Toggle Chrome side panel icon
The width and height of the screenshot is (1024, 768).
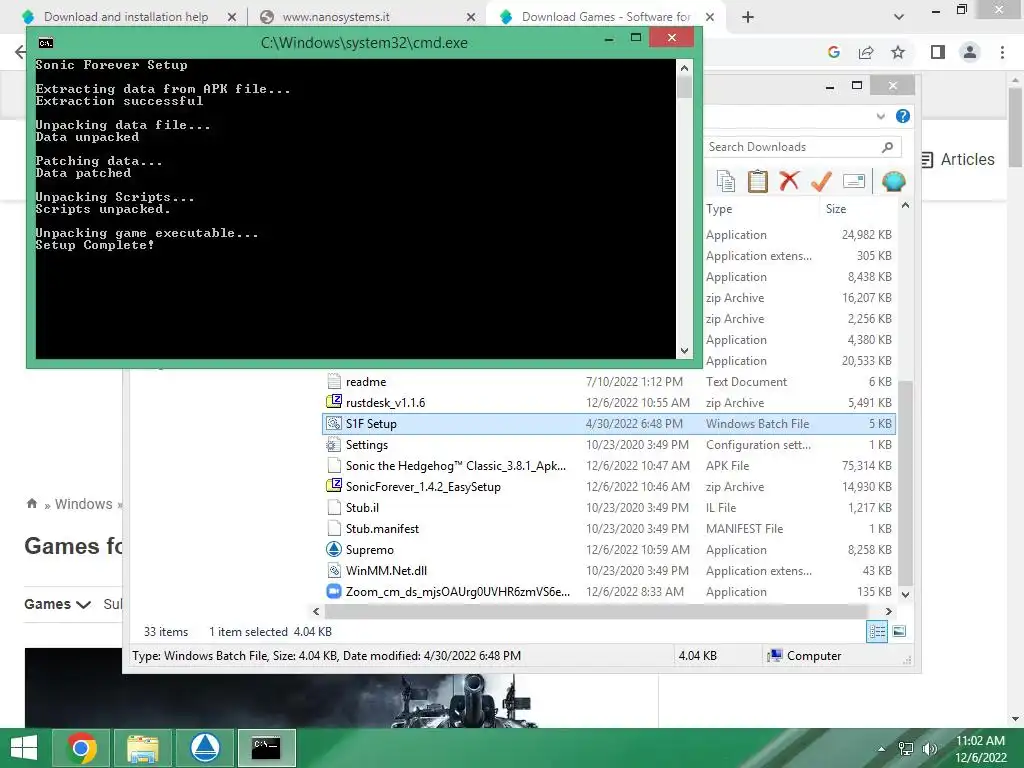[938, 52]
